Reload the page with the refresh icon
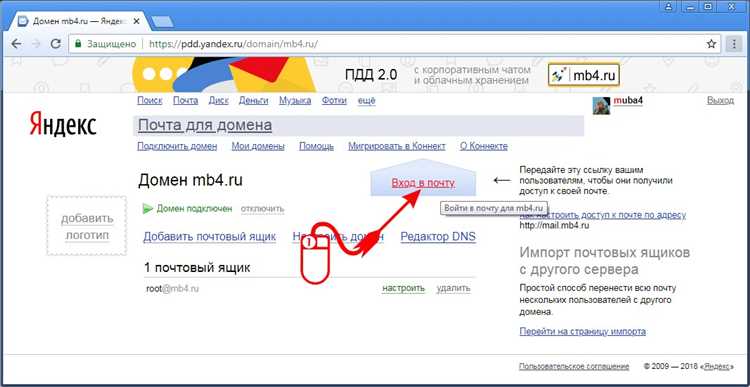The height and width of the screenshot is (387, 750). [x=55, y=44]
